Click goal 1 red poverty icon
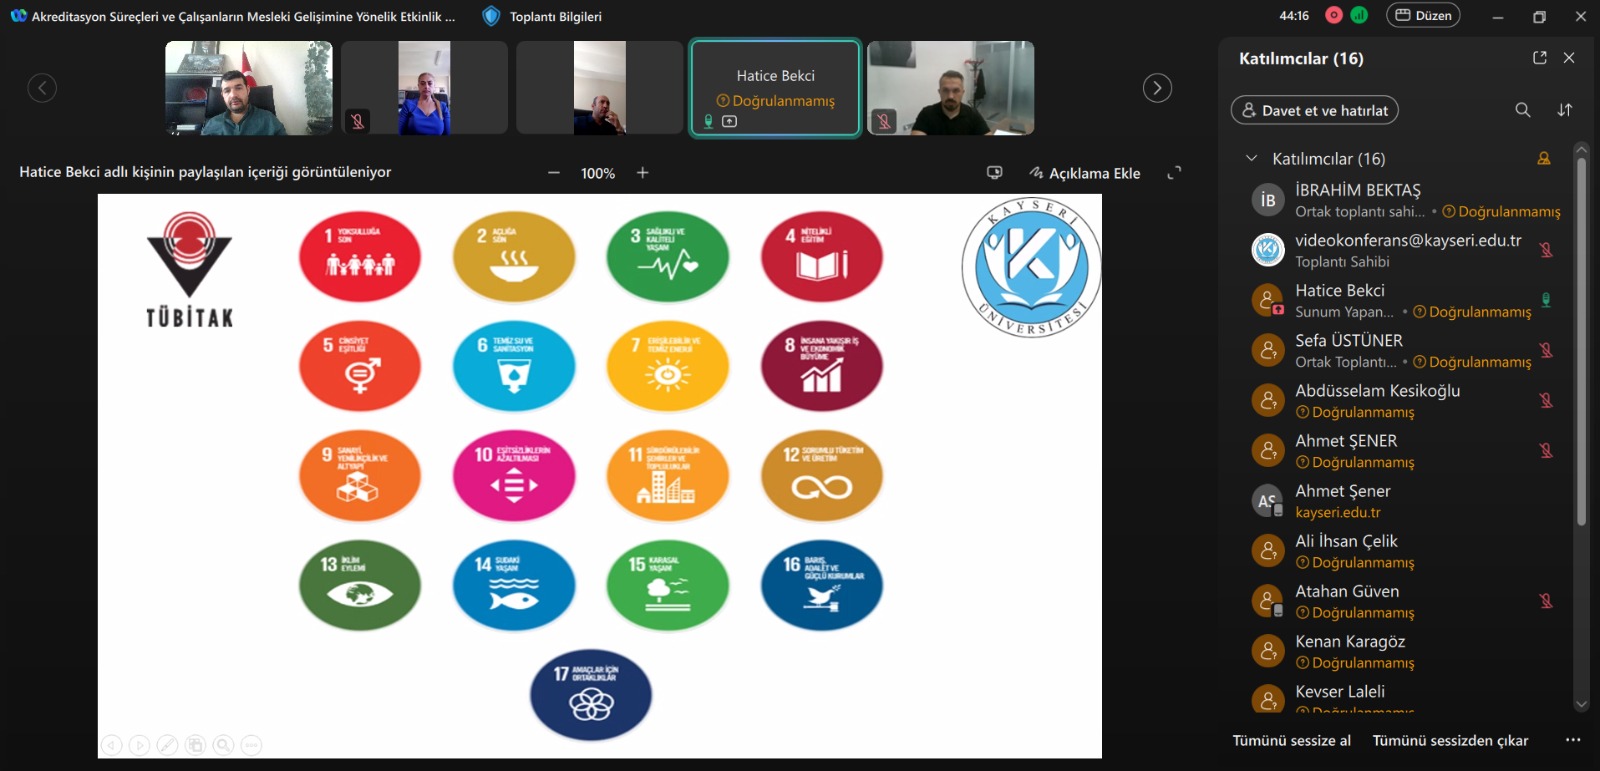1600x771 pixels. (x=360, y=256)
